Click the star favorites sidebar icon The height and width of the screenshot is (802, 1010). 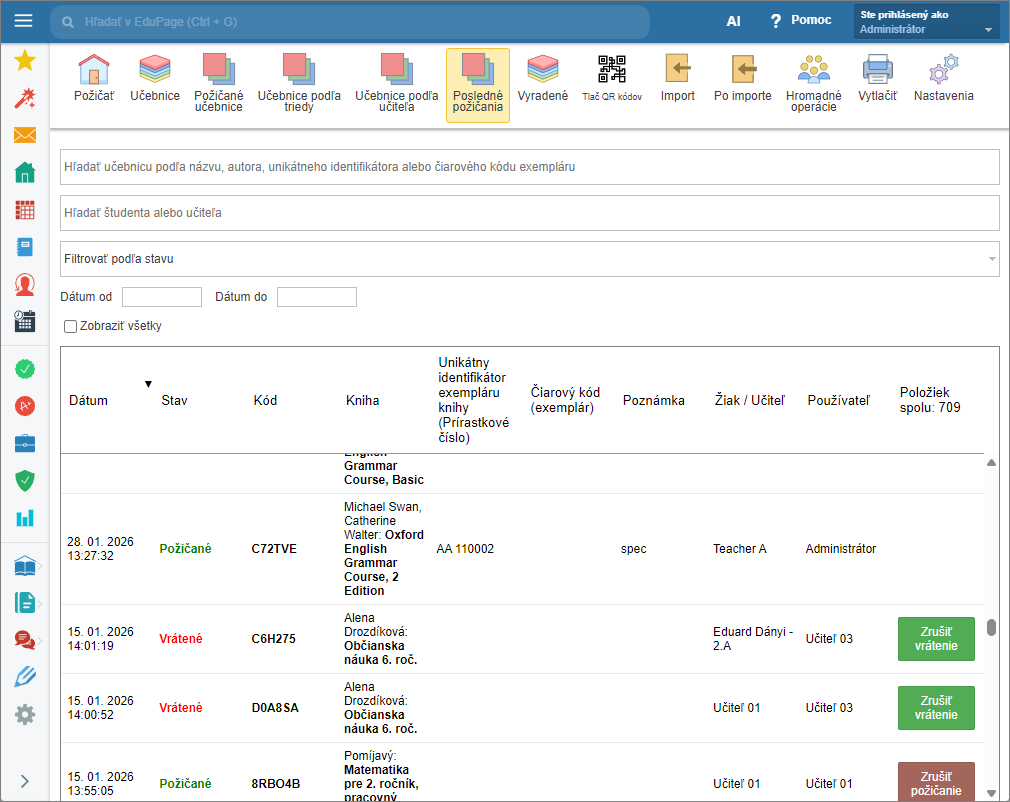[x=25, y=61]
